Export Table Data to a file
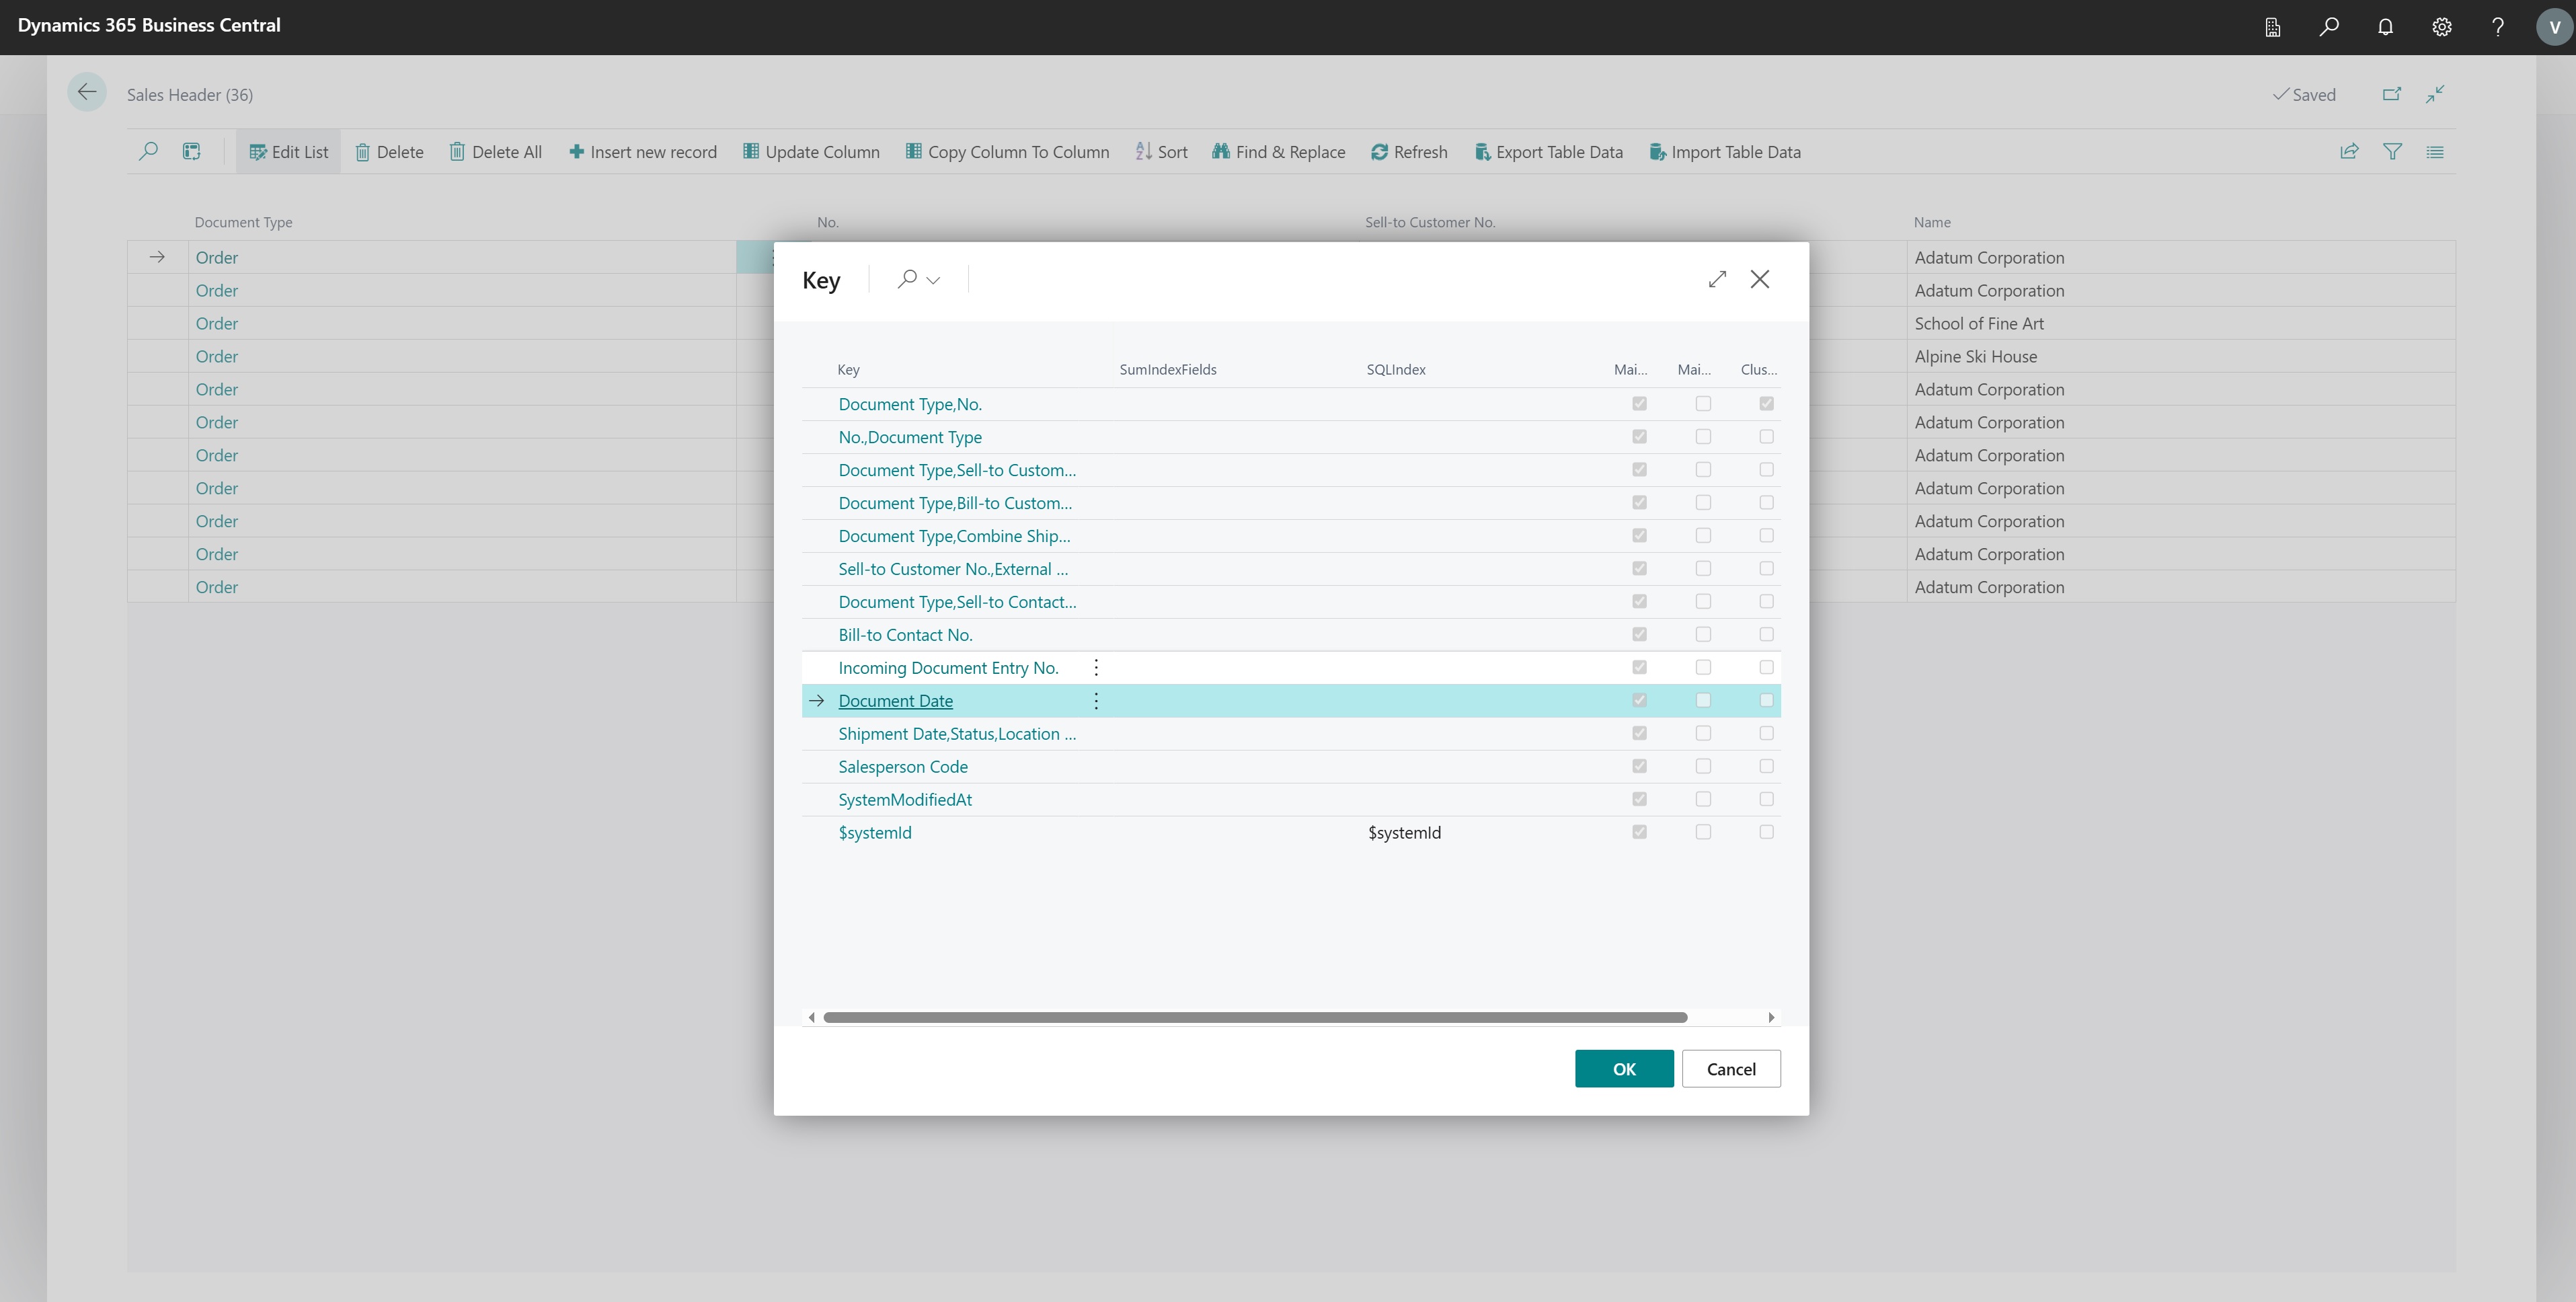The height and width of the screenshot is (1302, 2576). click(1549, 151)
